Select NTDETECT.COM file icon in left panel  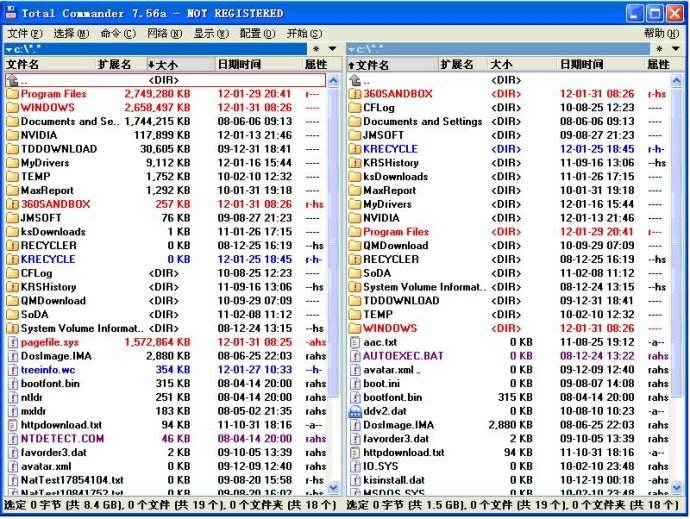pyautogui.click(x=13, y=439)
